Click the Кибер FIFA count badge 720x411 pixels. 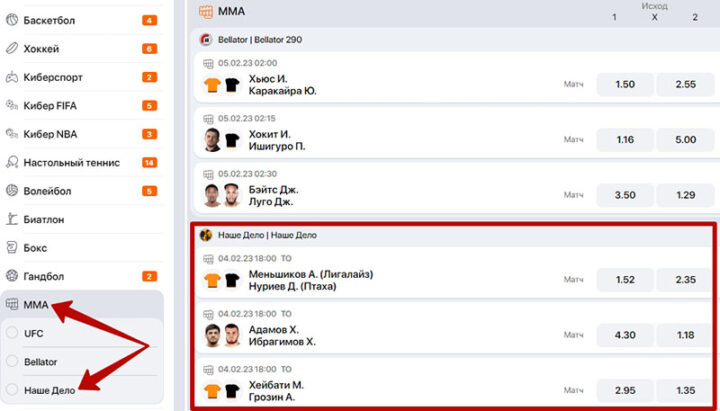click(x=149, y=105)
